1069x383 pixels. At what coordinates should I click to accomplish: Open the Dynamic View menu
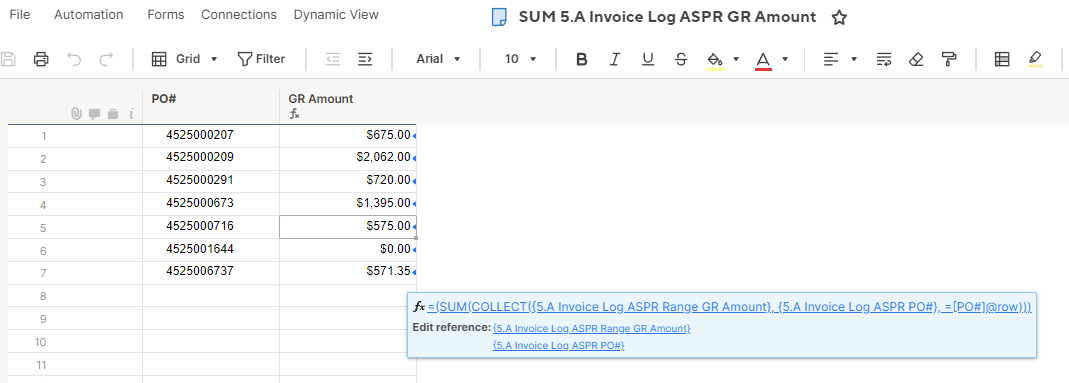click(336, 14)
